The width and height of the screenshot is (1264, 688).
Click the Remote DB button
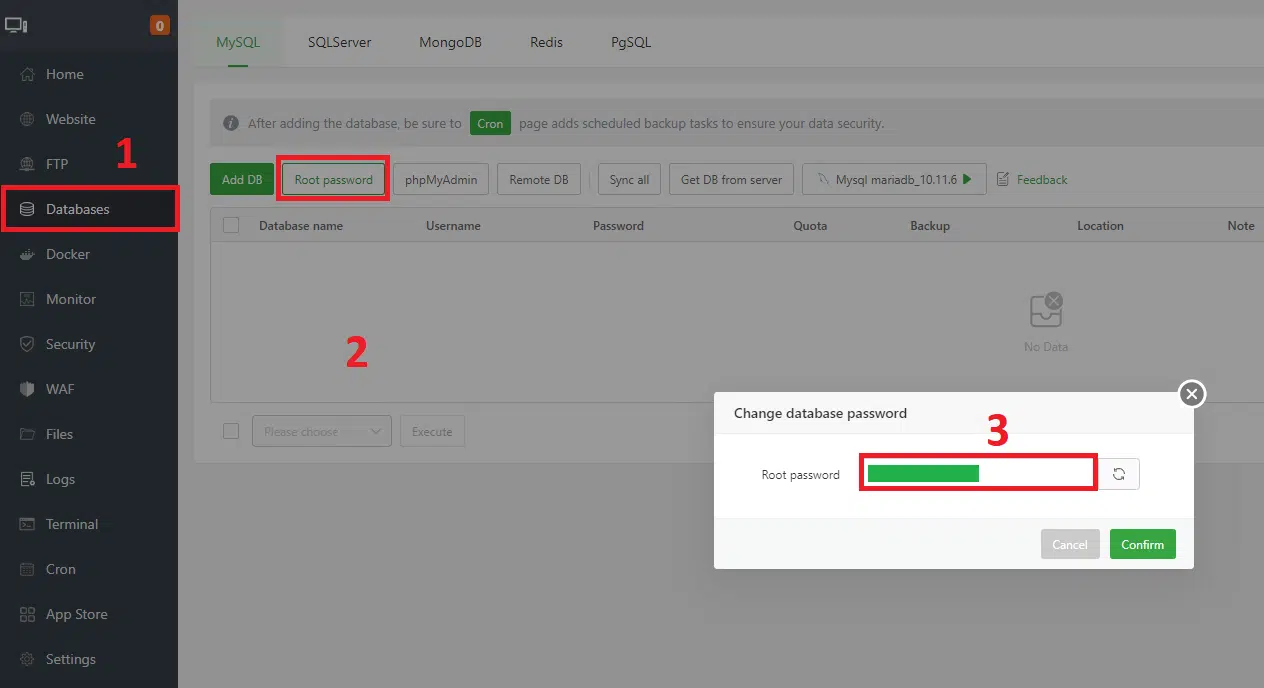tap(538, 179)
